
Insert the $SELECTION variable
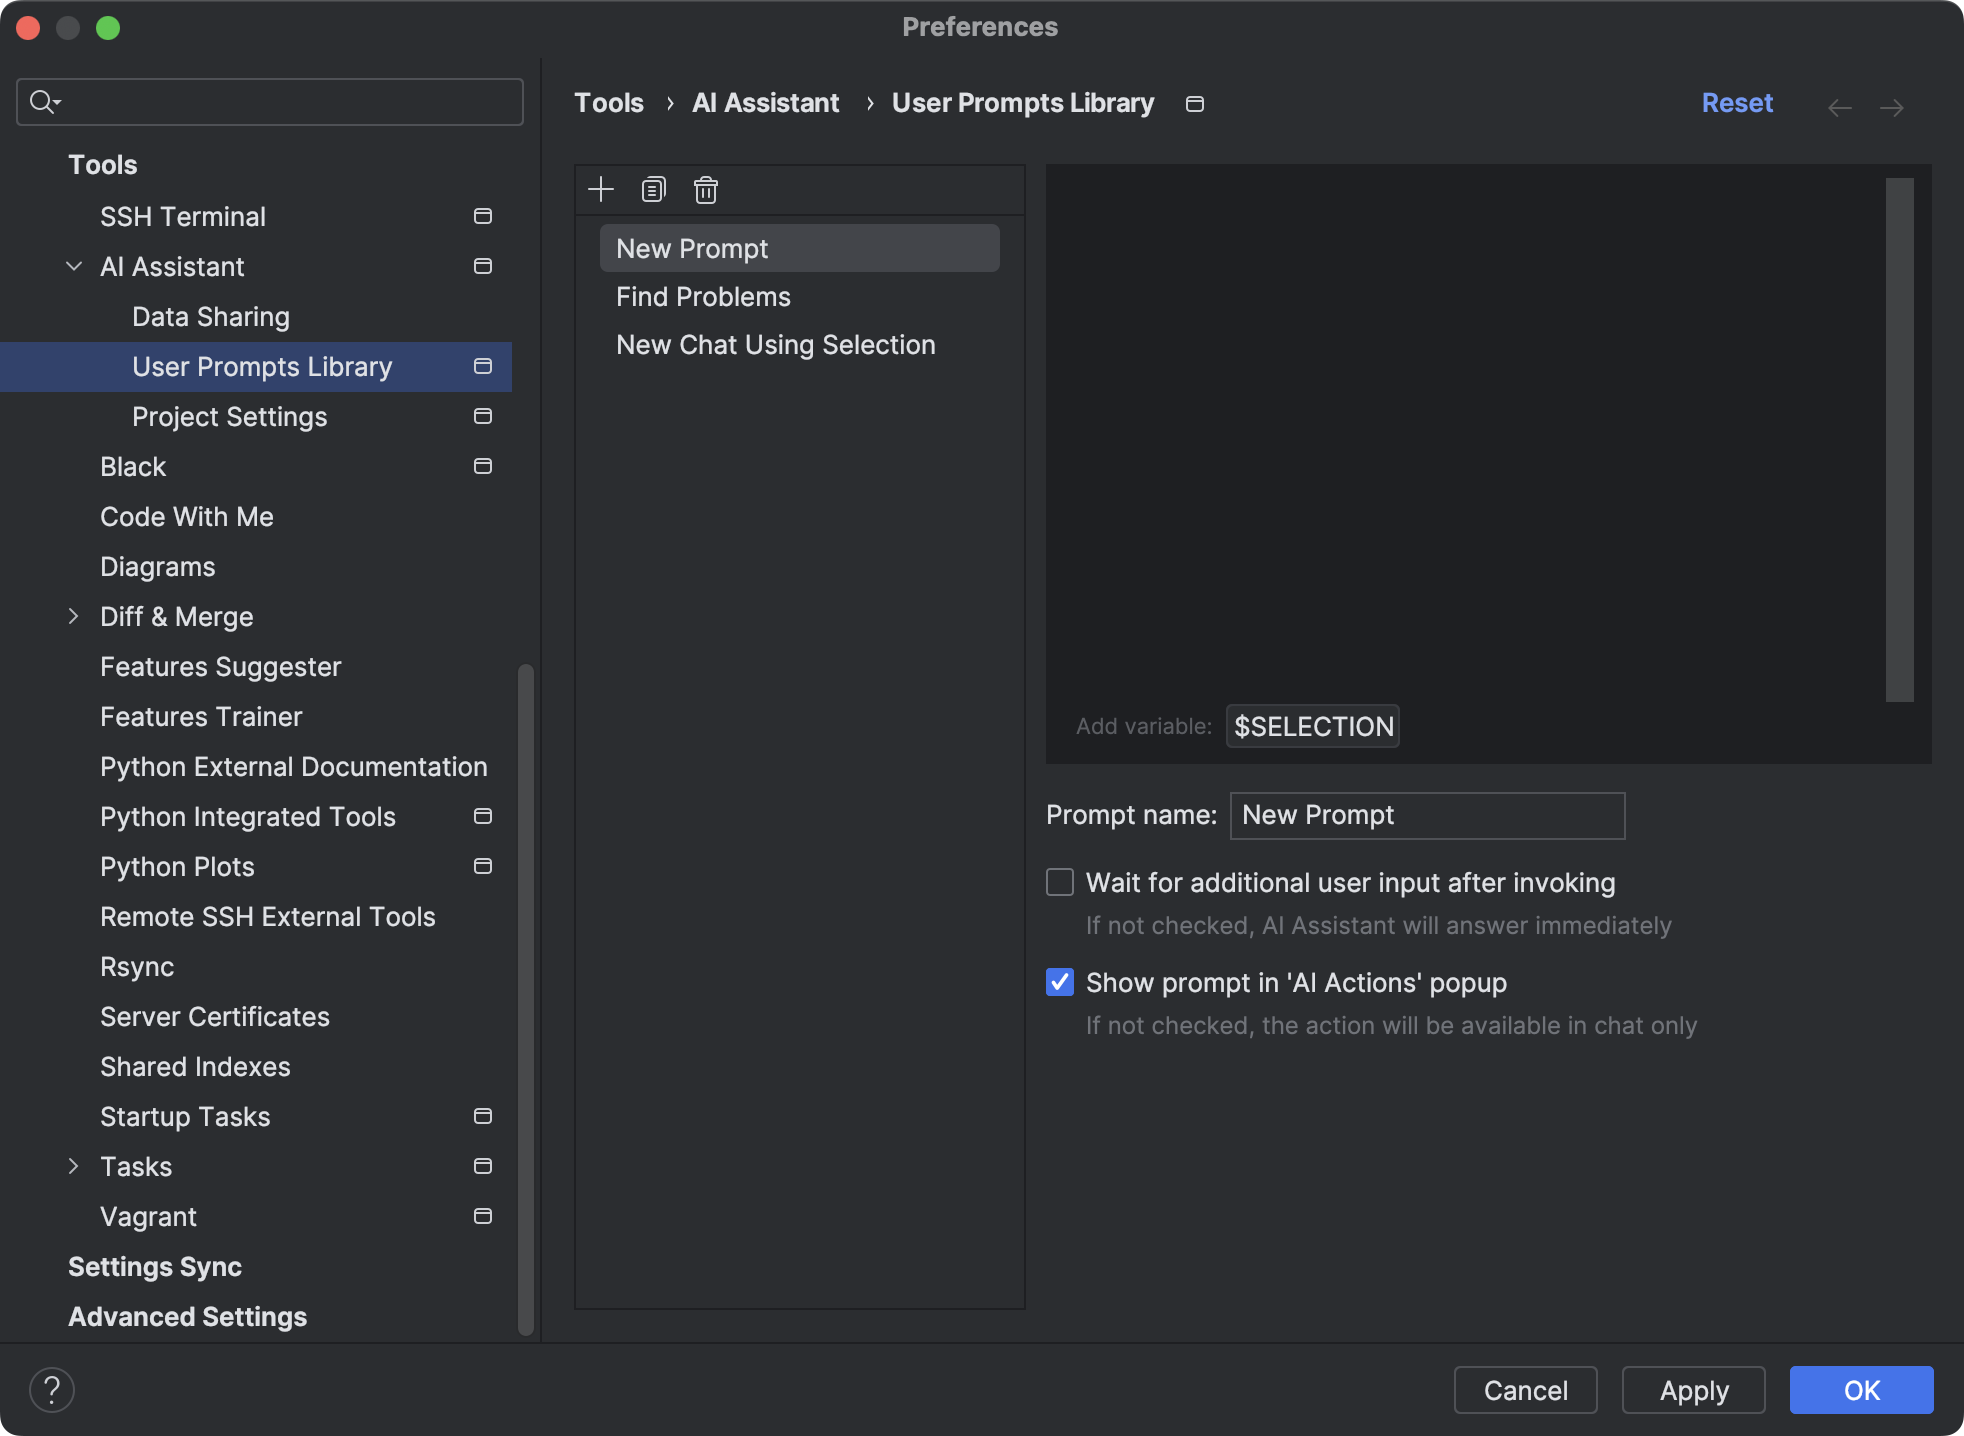point(1313,726)
